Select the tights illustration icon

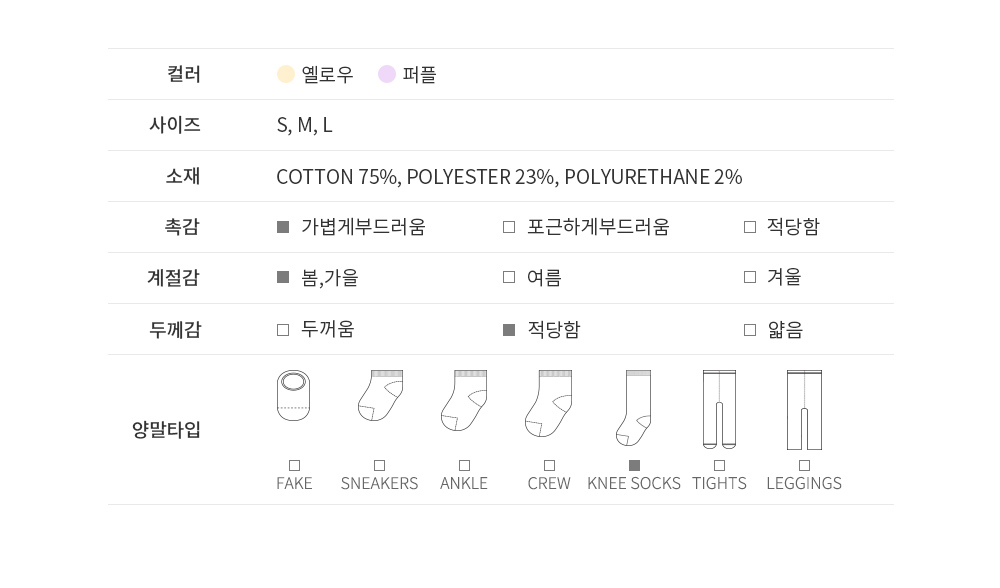tap(719, 410)
